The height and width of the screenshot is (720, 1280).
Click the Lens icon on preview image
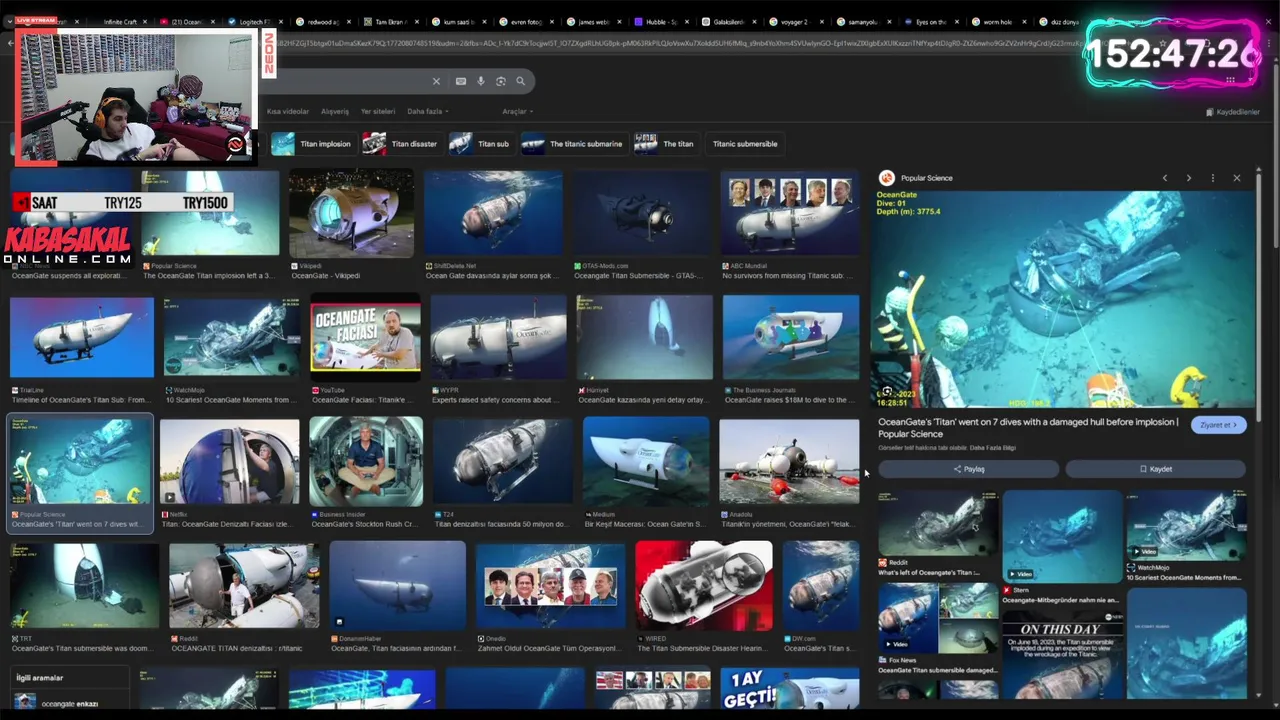click(x=887, y=391)
